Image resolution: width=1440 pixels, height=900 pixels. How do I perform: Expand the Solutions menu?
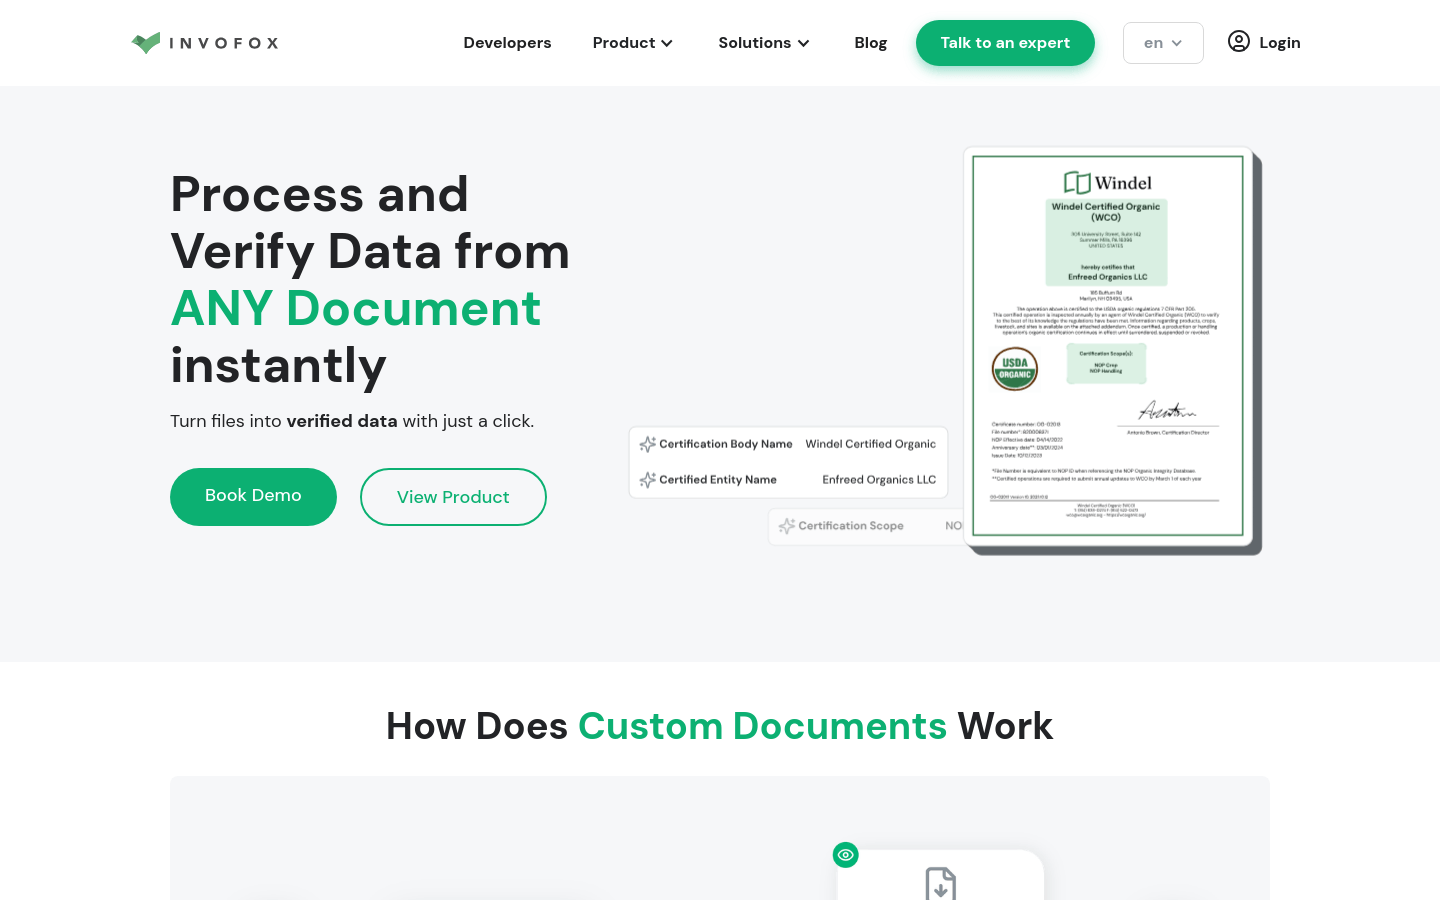click(764, 43)
